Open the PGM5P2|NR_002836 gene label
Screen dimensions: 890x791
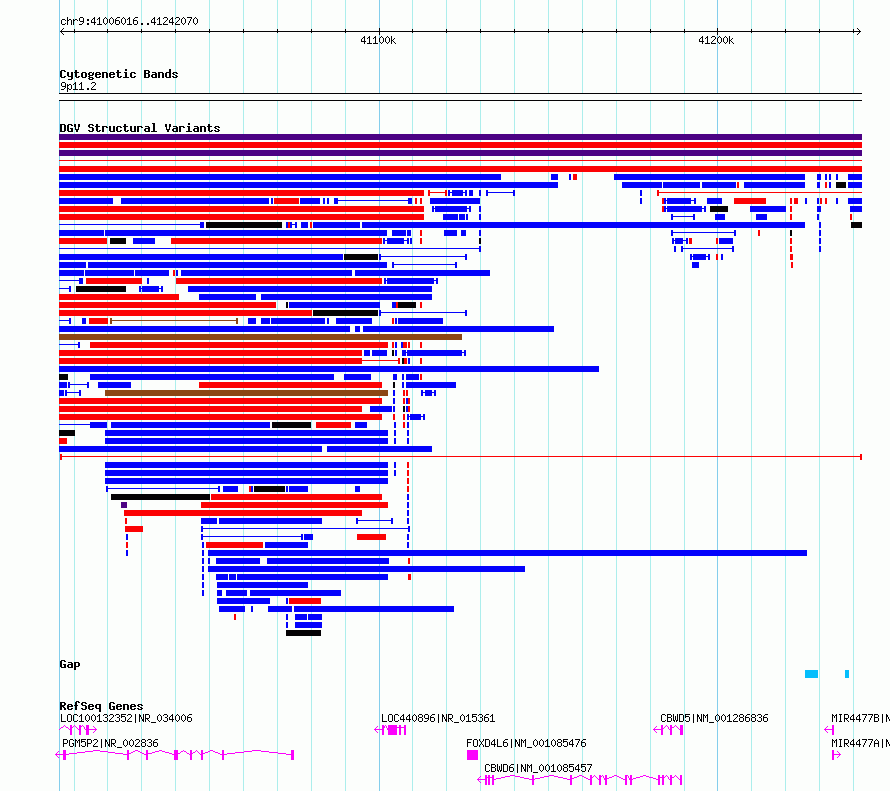click(110, 743)
